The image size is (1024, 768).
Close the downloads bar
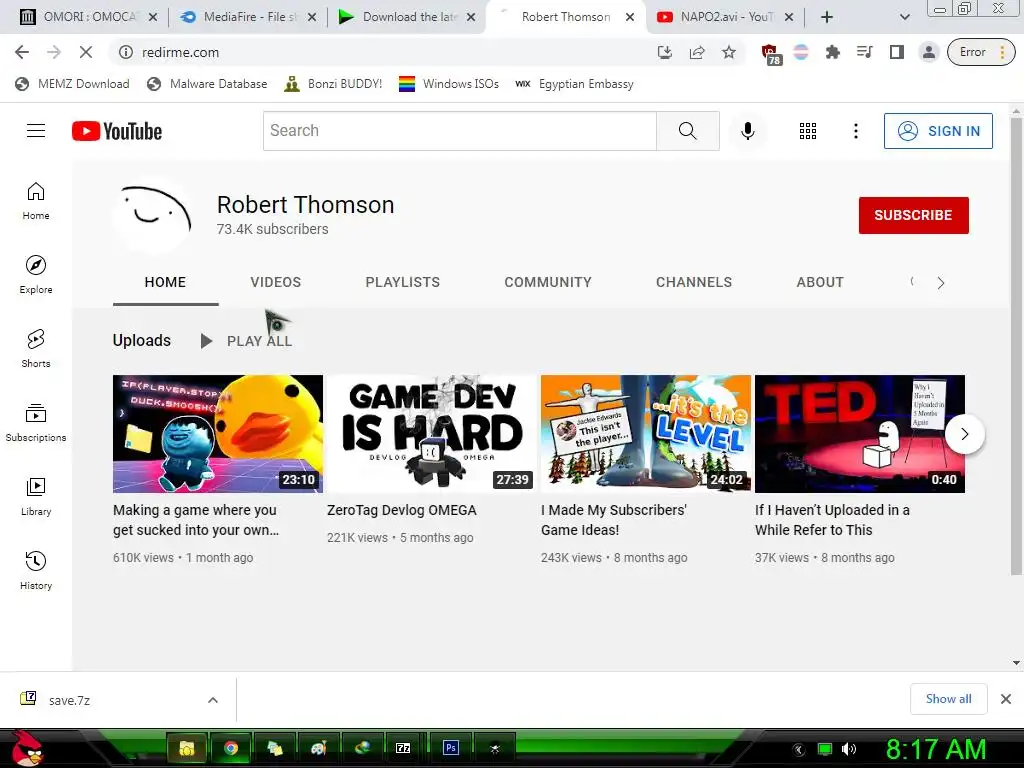click(x=1006, y=699)
